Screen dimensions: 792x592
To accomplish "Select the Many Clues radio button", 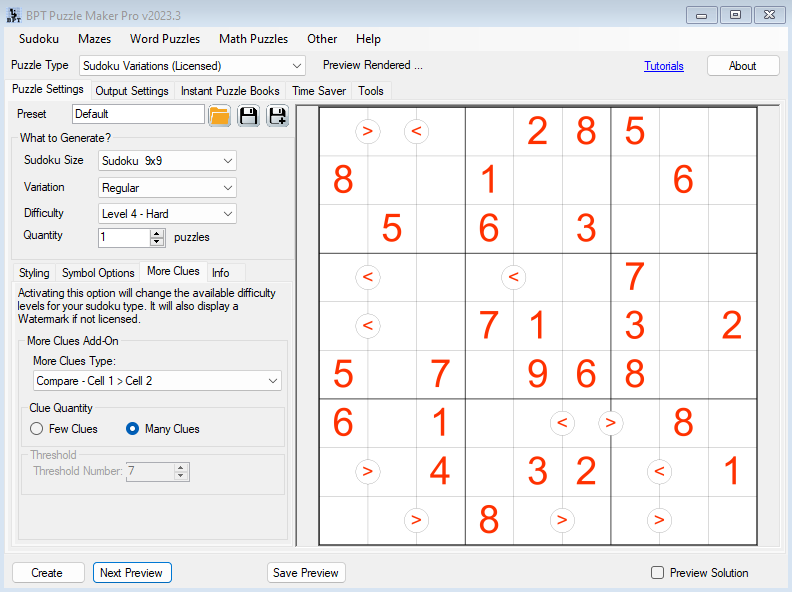I will coord(133,429).
